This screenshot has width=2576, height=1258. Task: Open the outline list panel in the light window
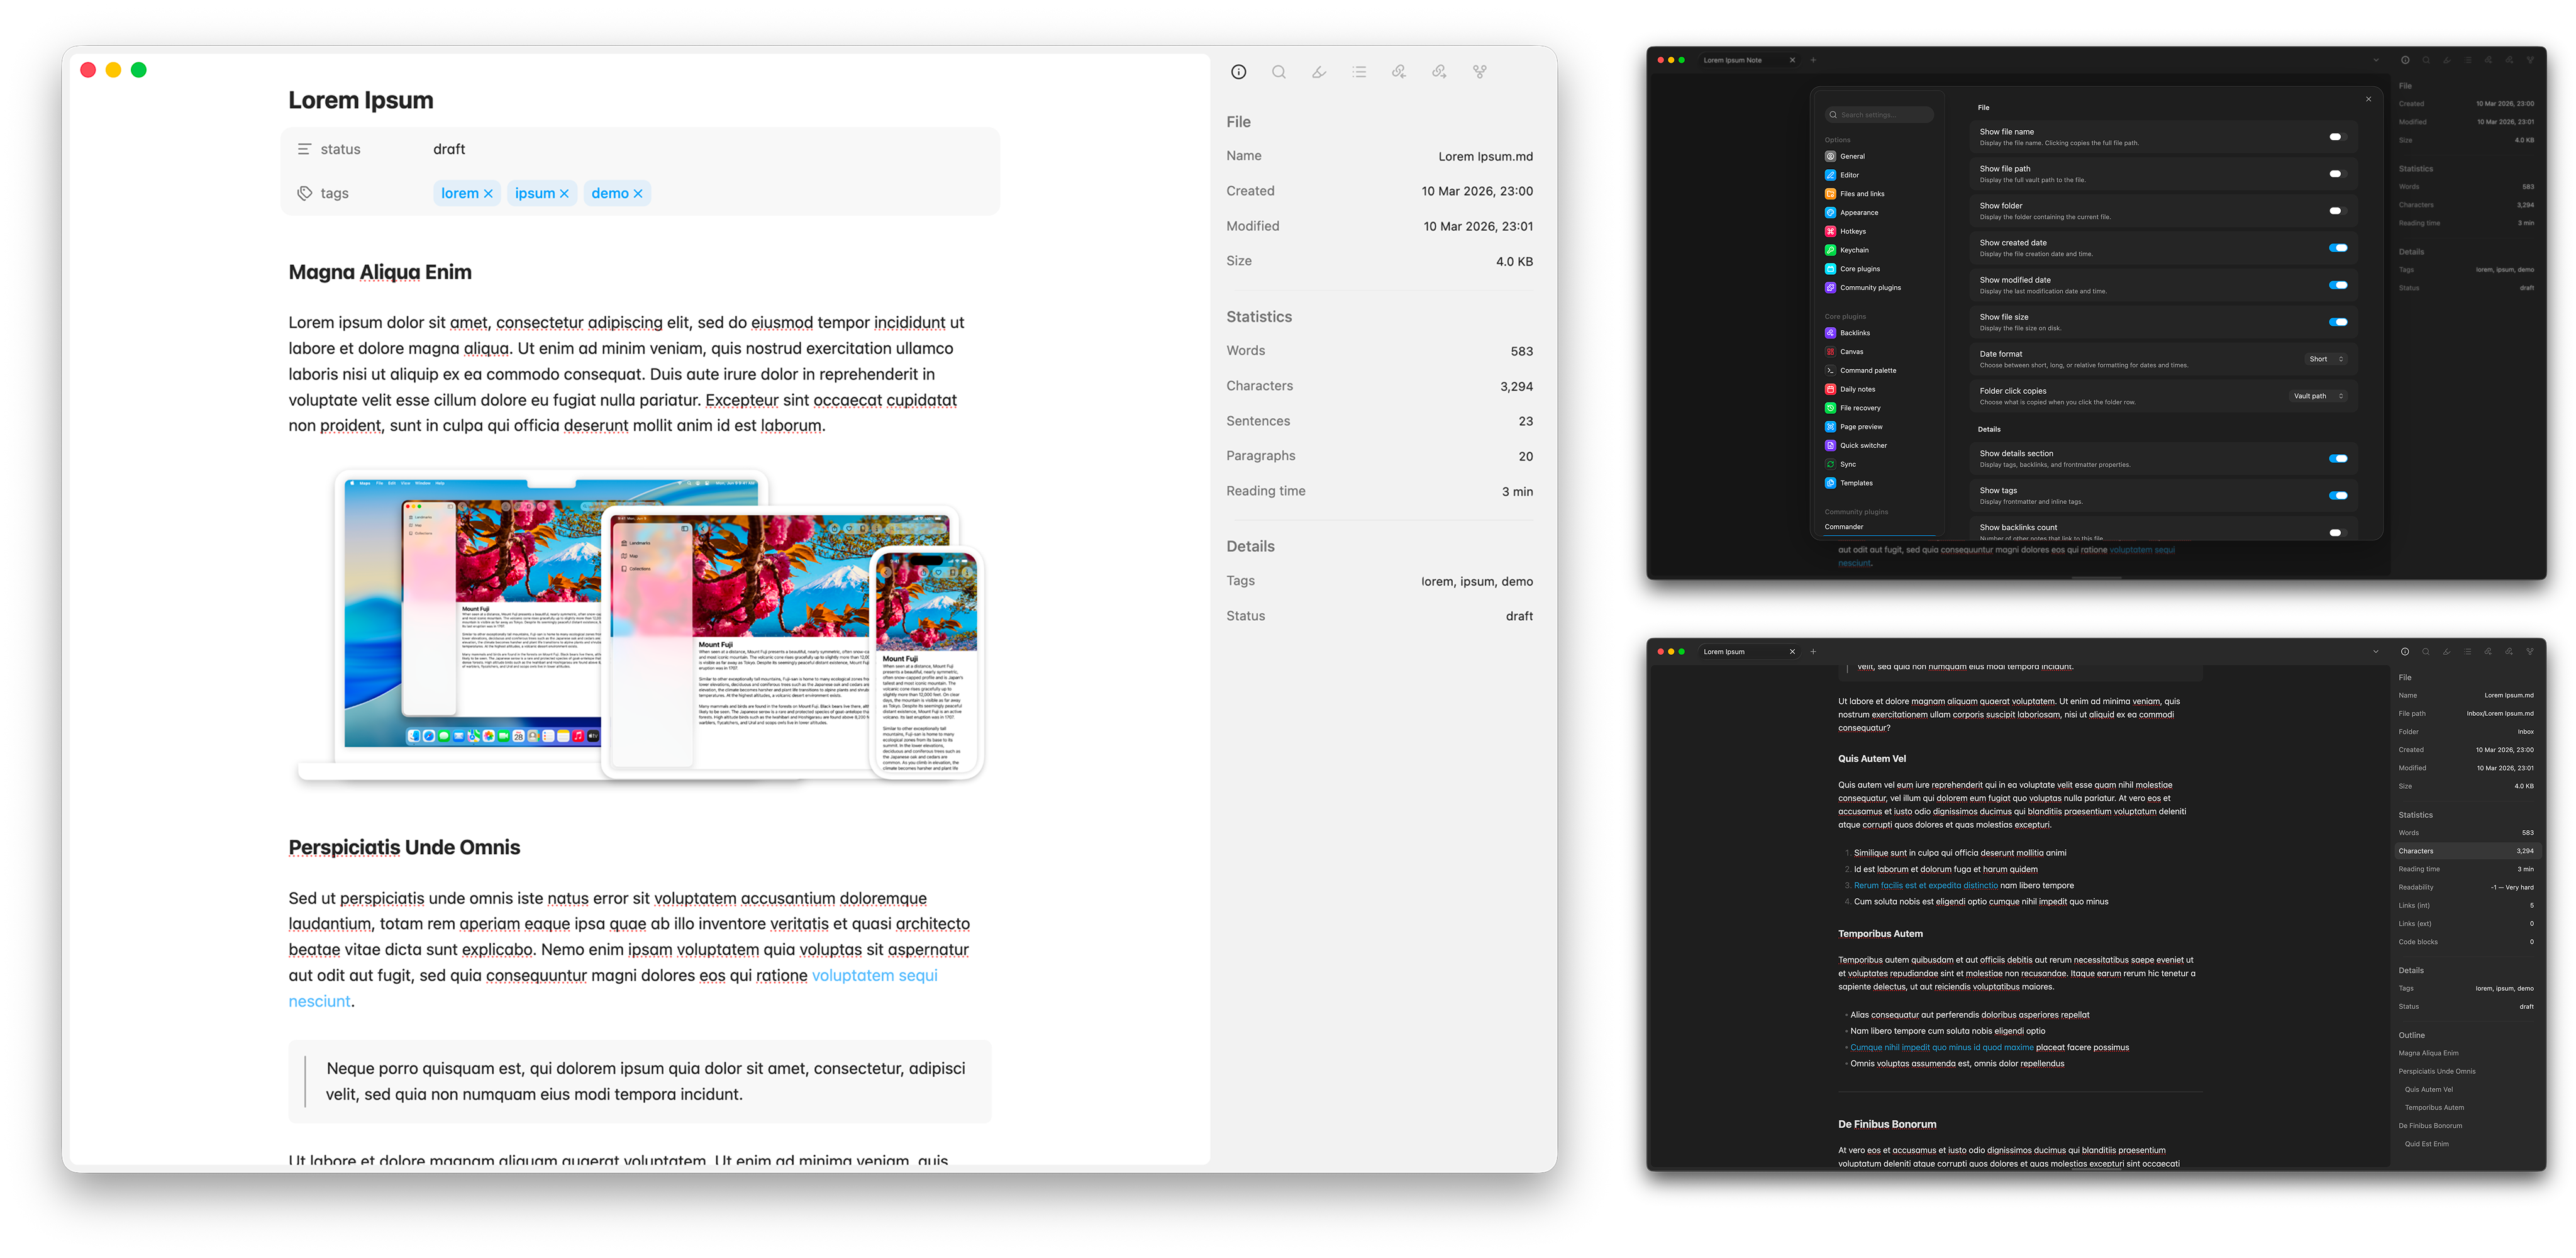pyautogui.click(x=1359, y=72)
